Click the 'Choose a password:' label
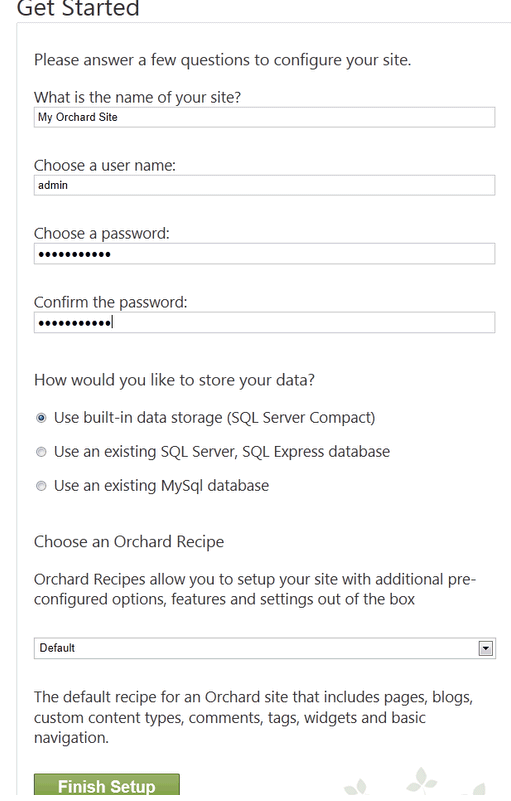The width and height of the screenshot is (511, 801). point(102,233)
